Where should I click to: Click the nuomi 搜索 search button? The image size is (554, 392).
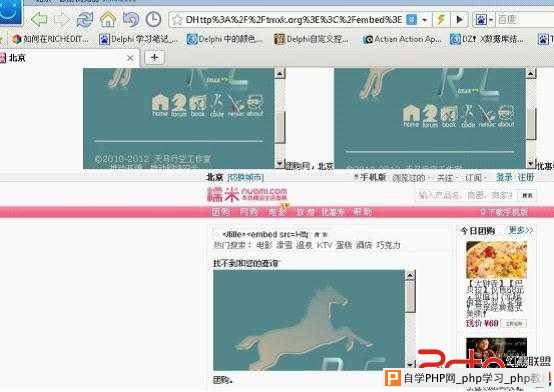[x=527, y=195]
